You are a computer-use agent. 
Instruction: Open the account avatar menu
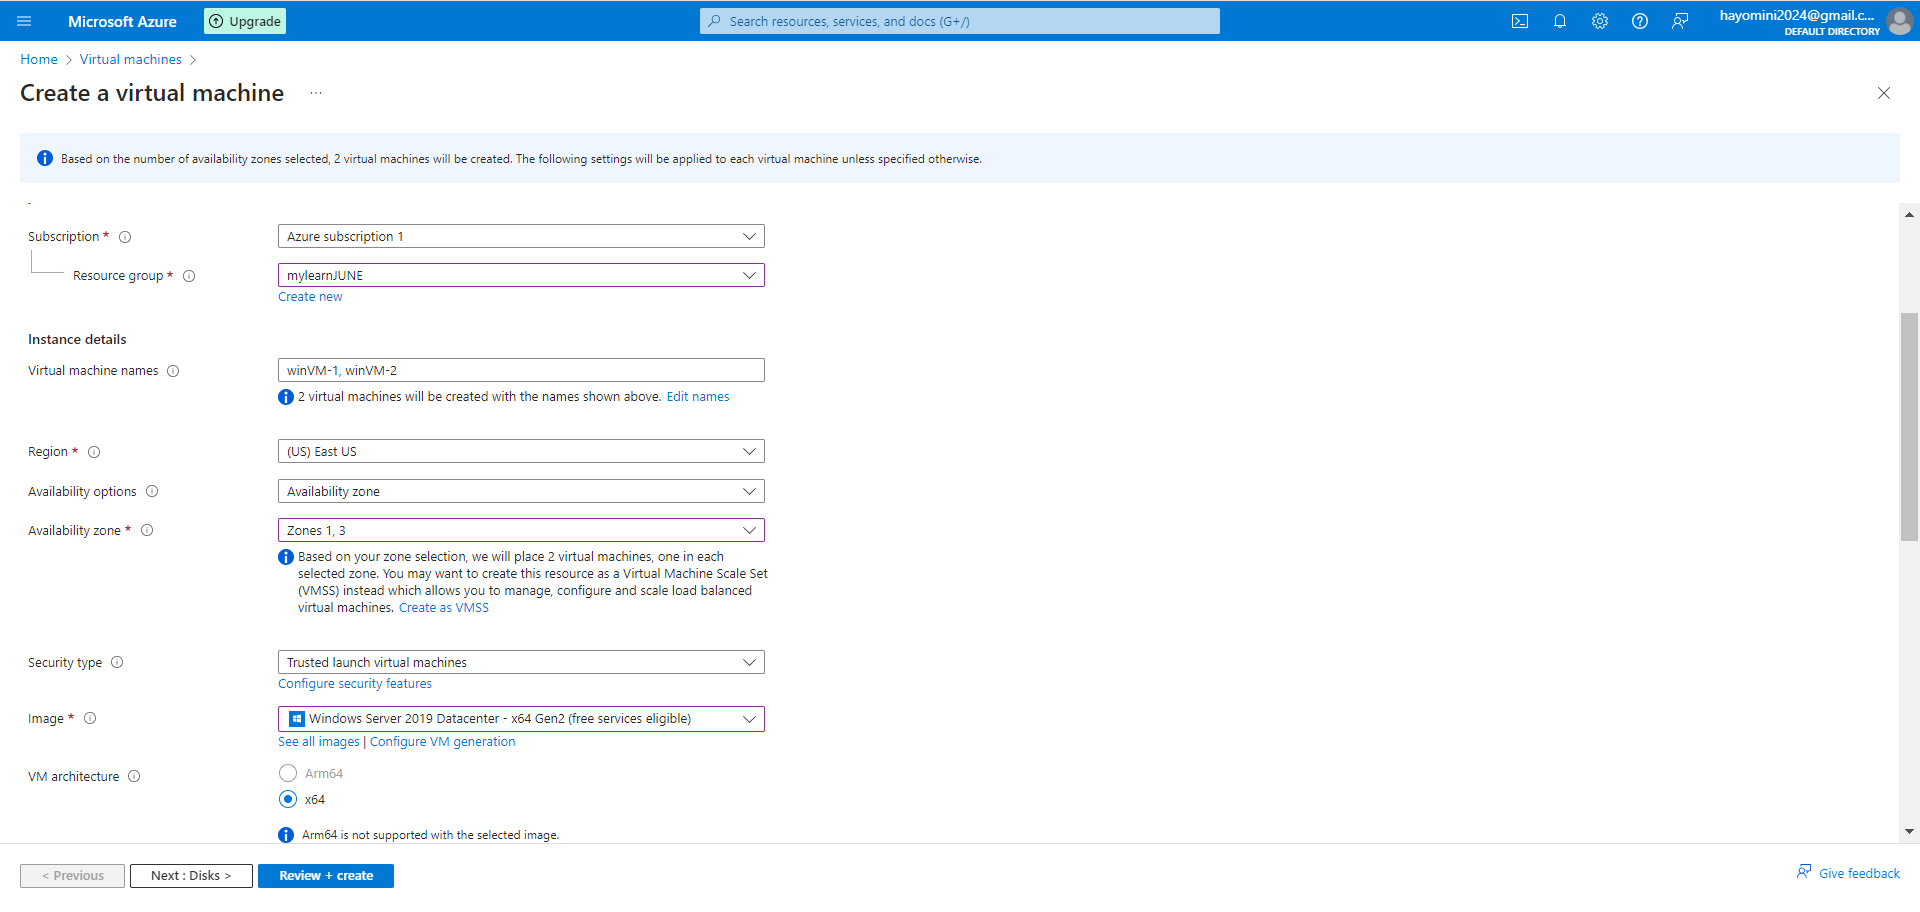(1899, 21)
